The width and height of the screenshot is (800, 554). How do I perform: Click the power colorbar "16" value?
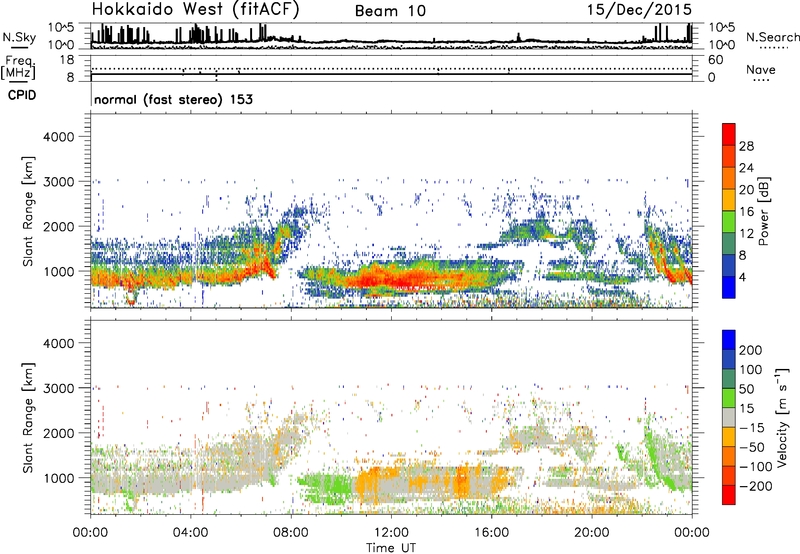[x=746, y=212]
